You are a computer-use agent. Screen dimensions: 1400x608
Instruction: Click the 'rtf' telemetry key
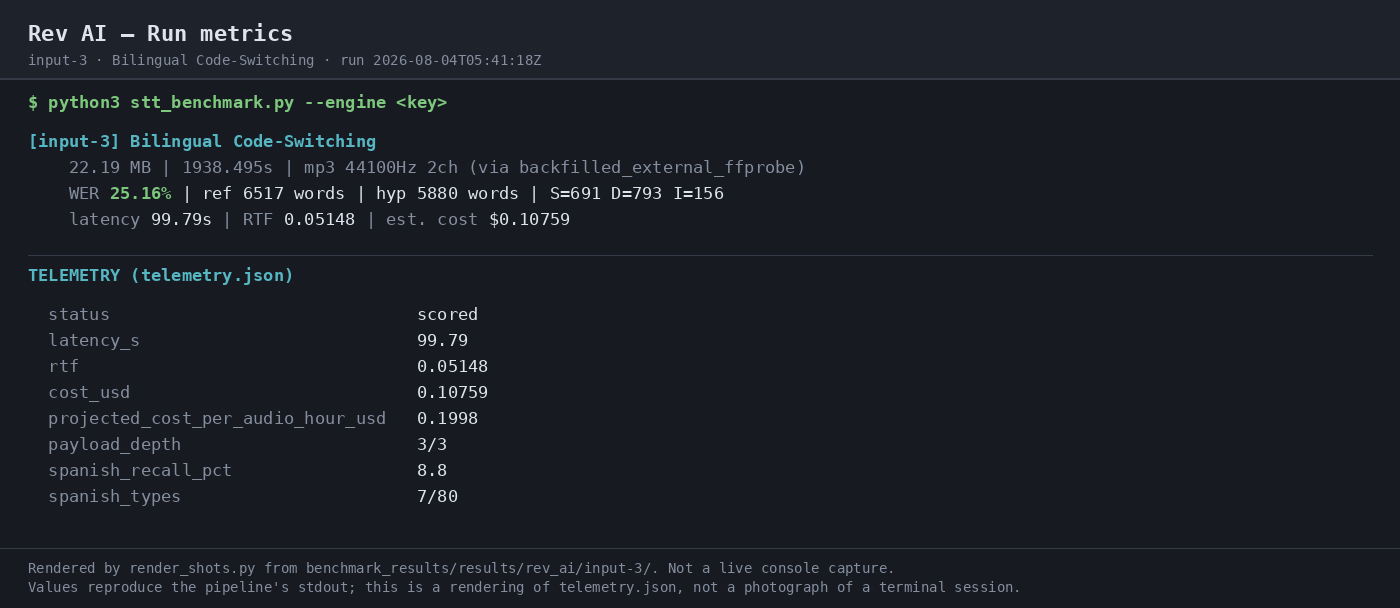coord(63,367)
